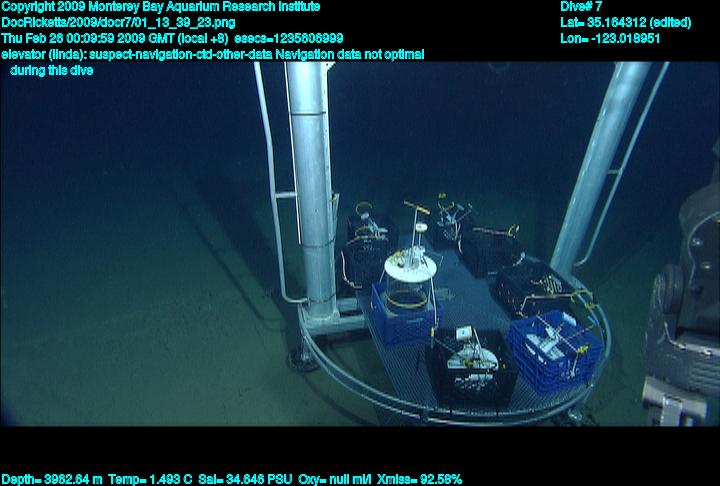
Task: Click the Xmiss= 92.58% reading
Action: tap(420, 479)
